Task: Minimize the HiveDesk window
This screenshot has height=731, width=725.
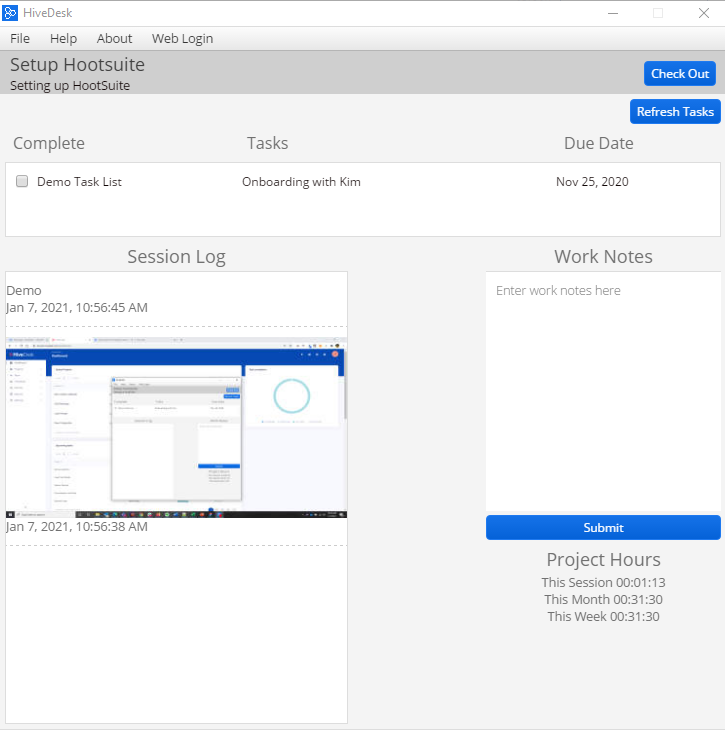Action: click(613, 13)
